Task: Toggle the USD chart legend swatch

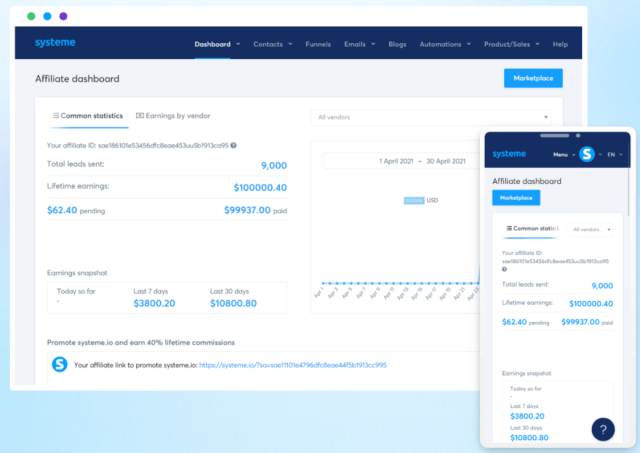Action: [414, 200]
